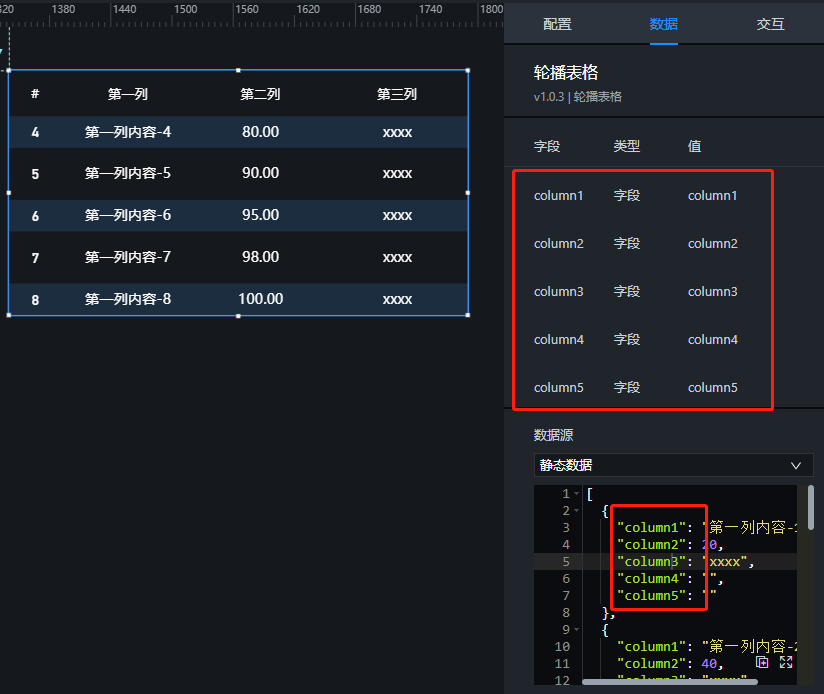Screen dimensions: 824x694
Task: Click the column3 field value cell
Action: pos(712,292)
